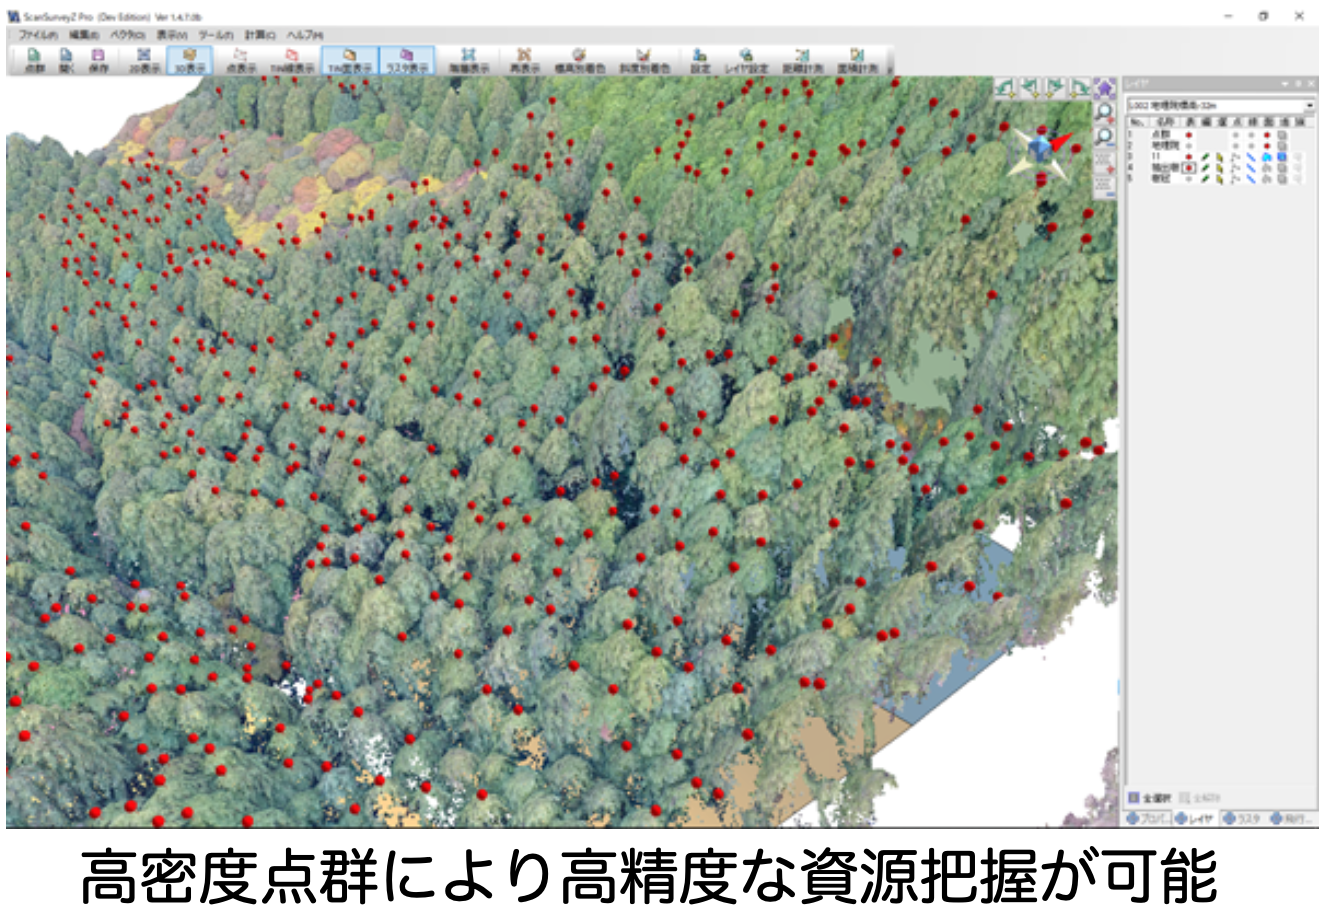Screen dimensions: 1326x912
Task: Click the 面積計測 area measurement tool
Action: pyautogui.click(x=858, y=60)
